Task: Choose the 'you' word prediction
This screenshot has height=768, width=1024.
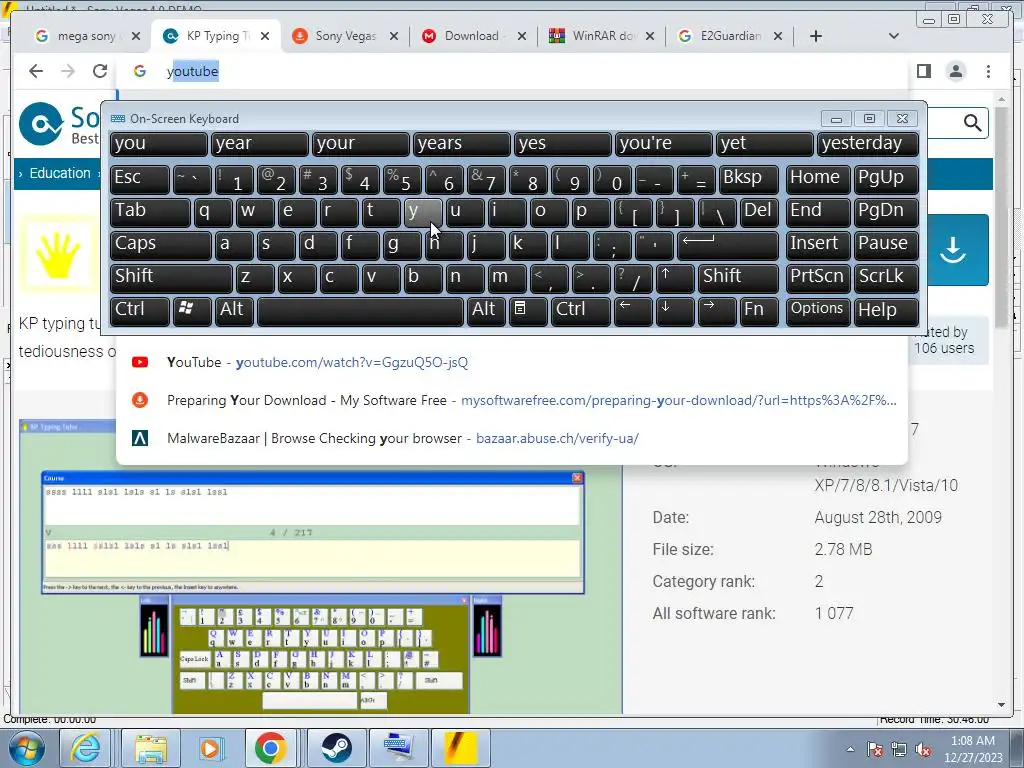Action: (159, 144)
